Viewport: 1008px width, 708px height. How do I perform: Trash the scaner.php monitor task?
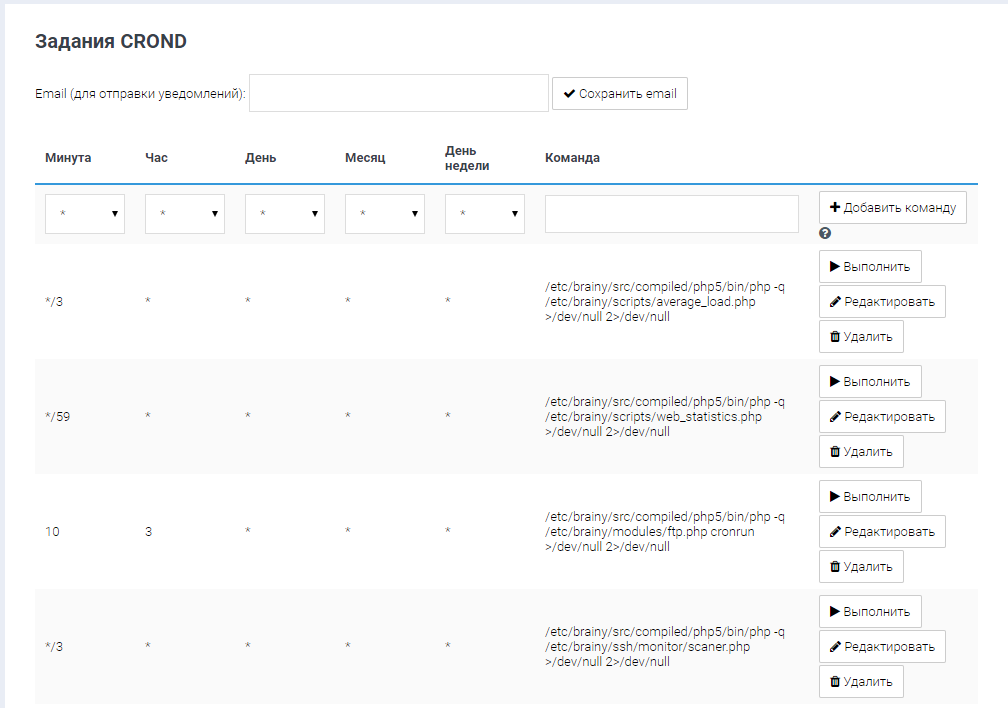pos(861,682)
